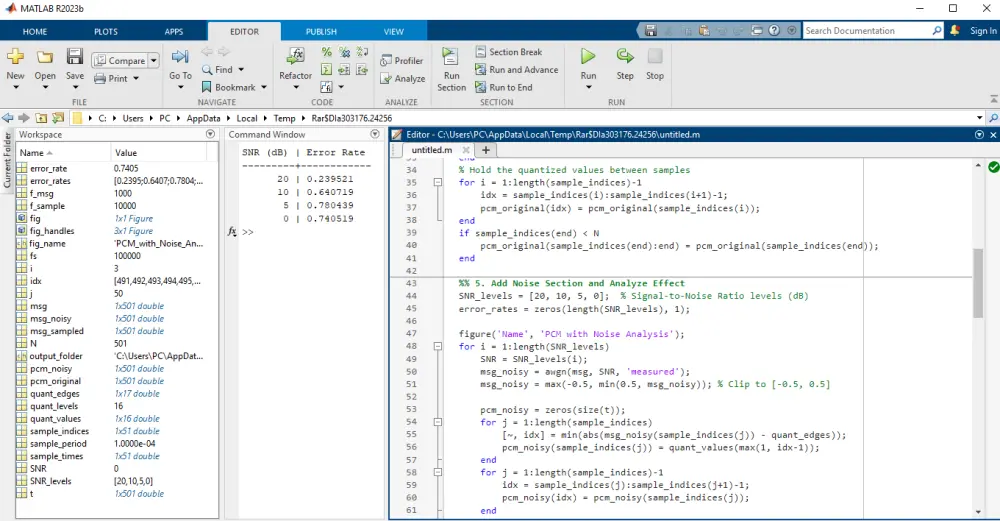Select the error_rate variable in Workspace
1000x521 pixels.
pyautogui.click(x=115, y=168)
